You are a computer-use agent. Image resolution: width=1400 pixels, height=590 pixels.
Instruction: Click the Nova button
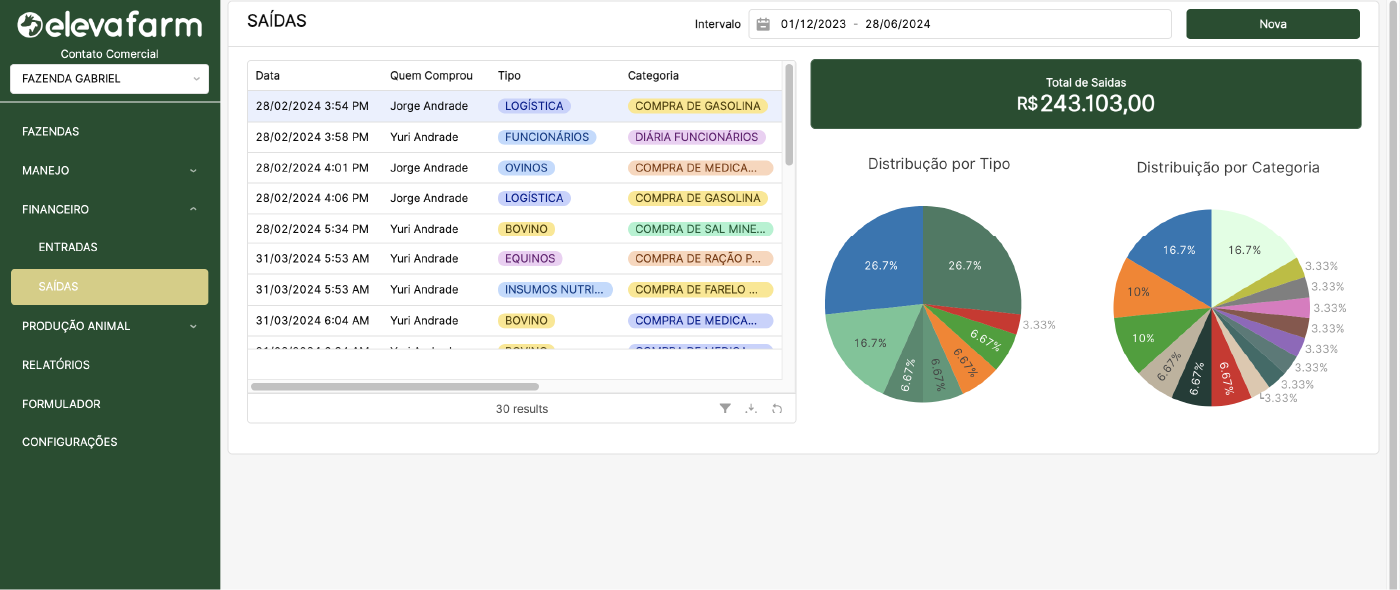[x=1272, y=24]
